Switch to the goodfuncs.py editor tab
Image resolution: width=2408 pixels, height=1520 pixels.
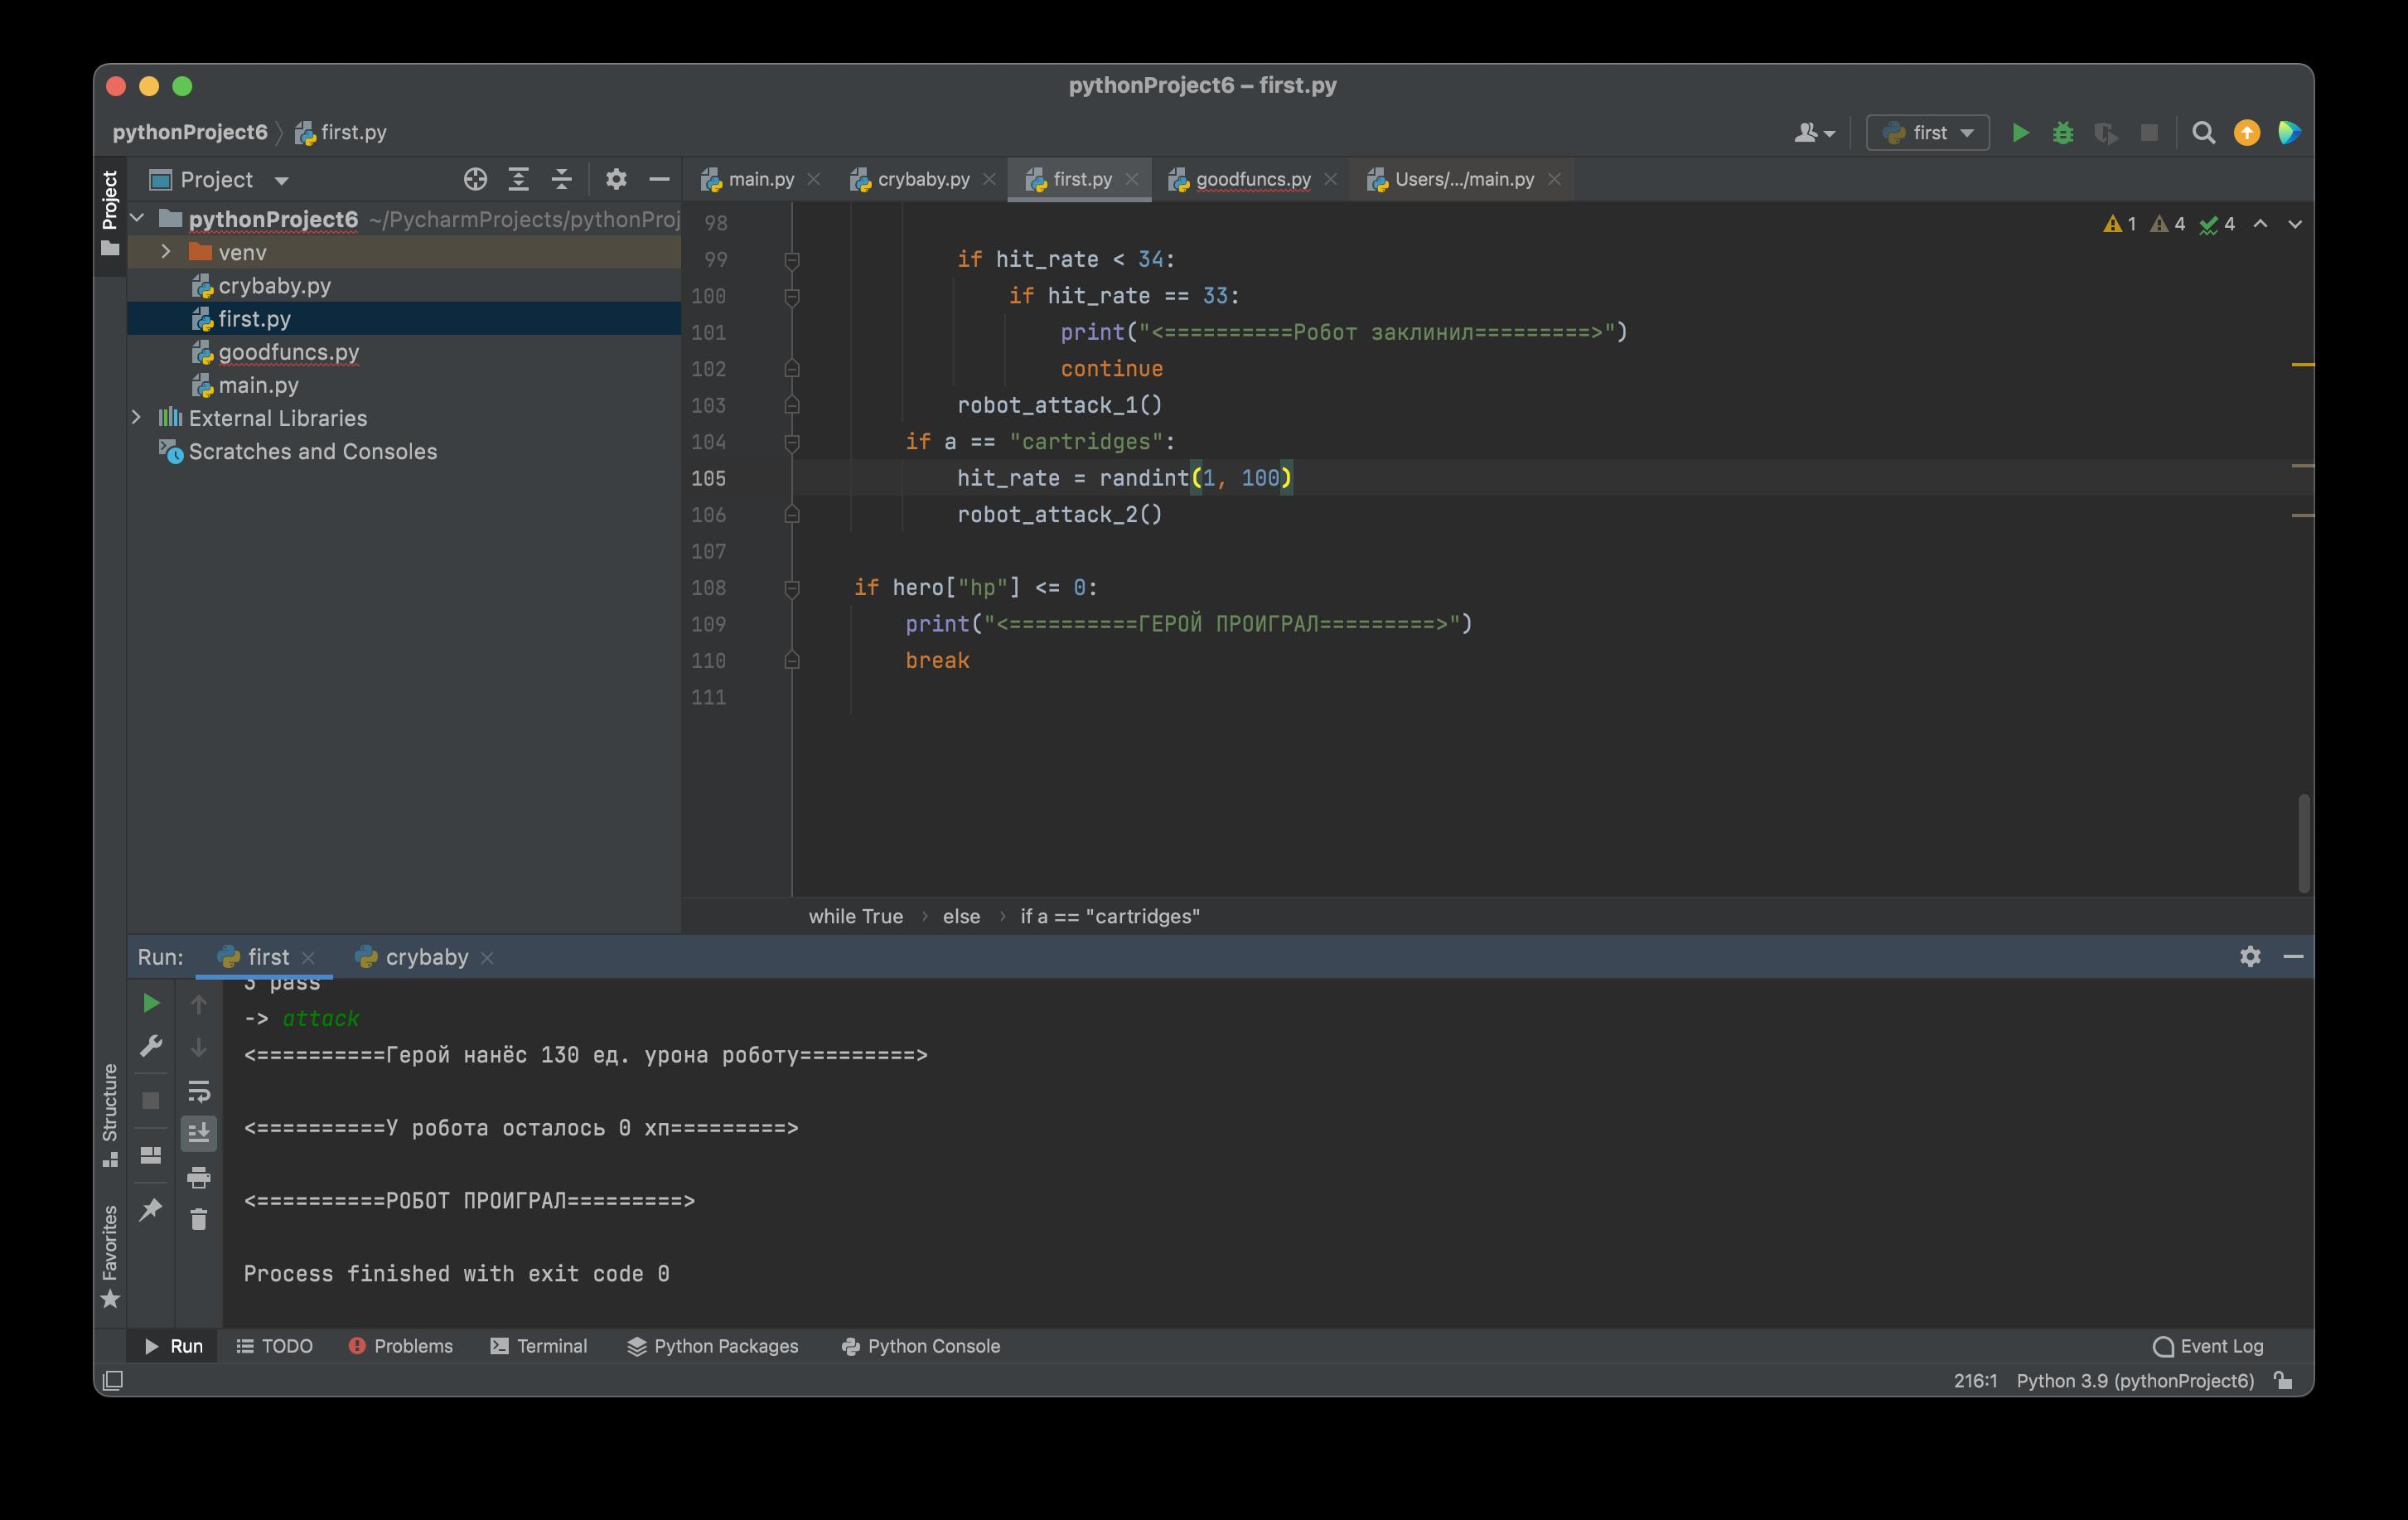1252,180
